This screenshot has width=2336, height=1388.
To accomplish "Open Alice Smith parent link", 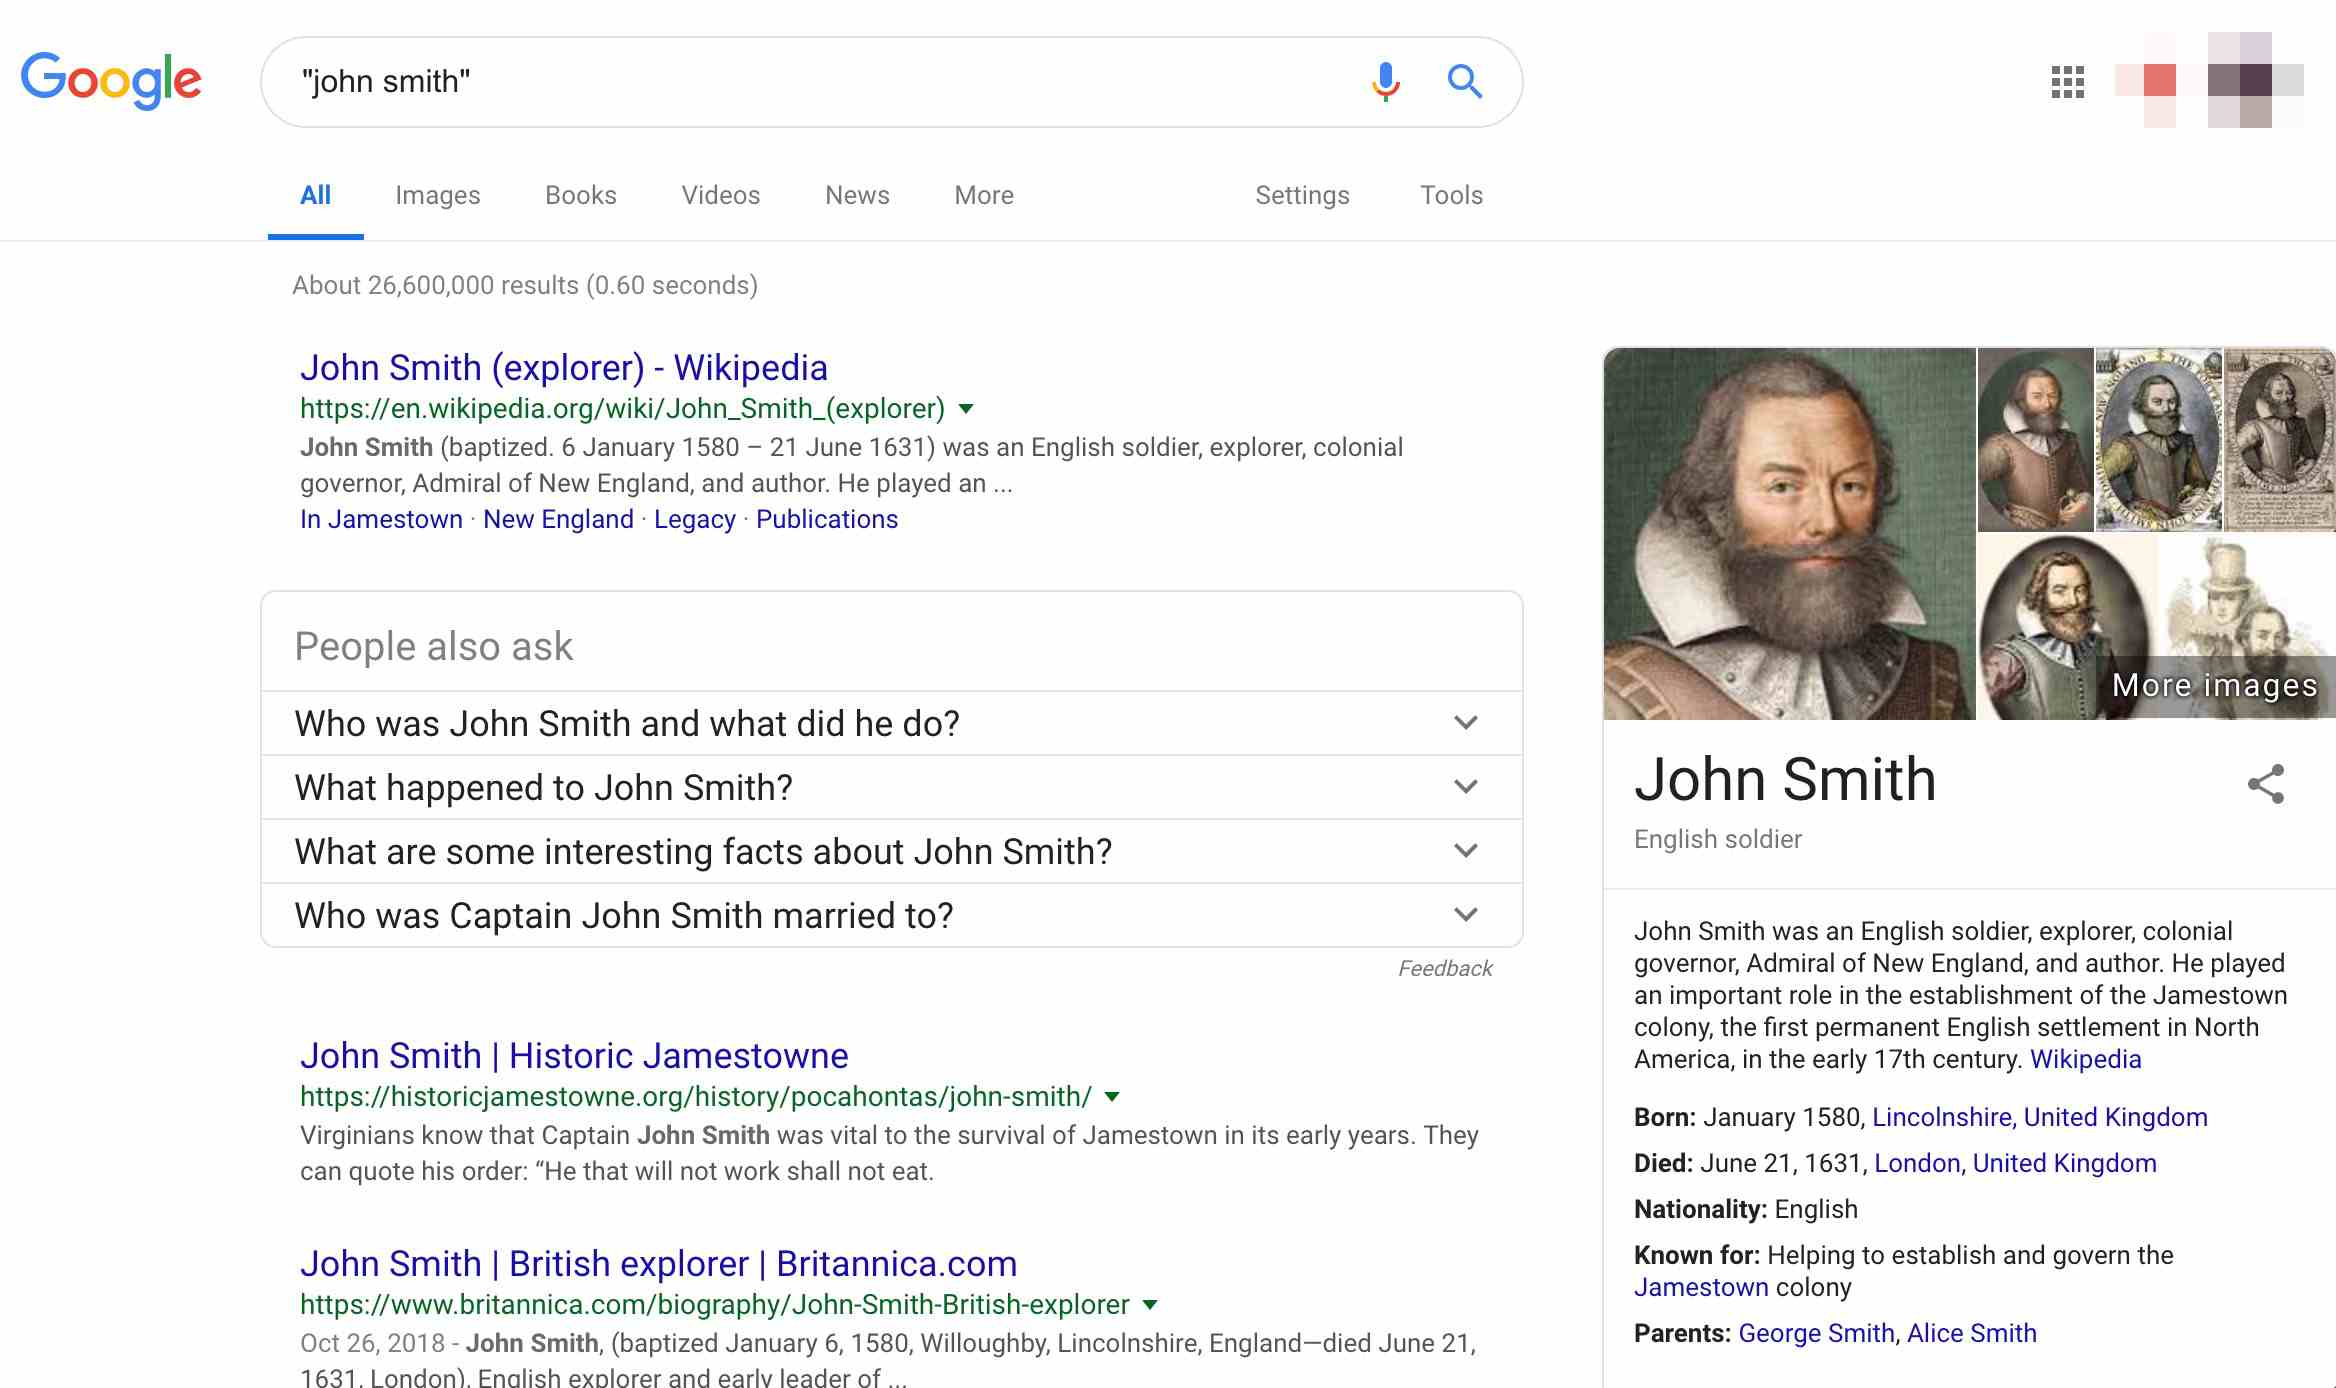I will click(x=1971, y=1334).
